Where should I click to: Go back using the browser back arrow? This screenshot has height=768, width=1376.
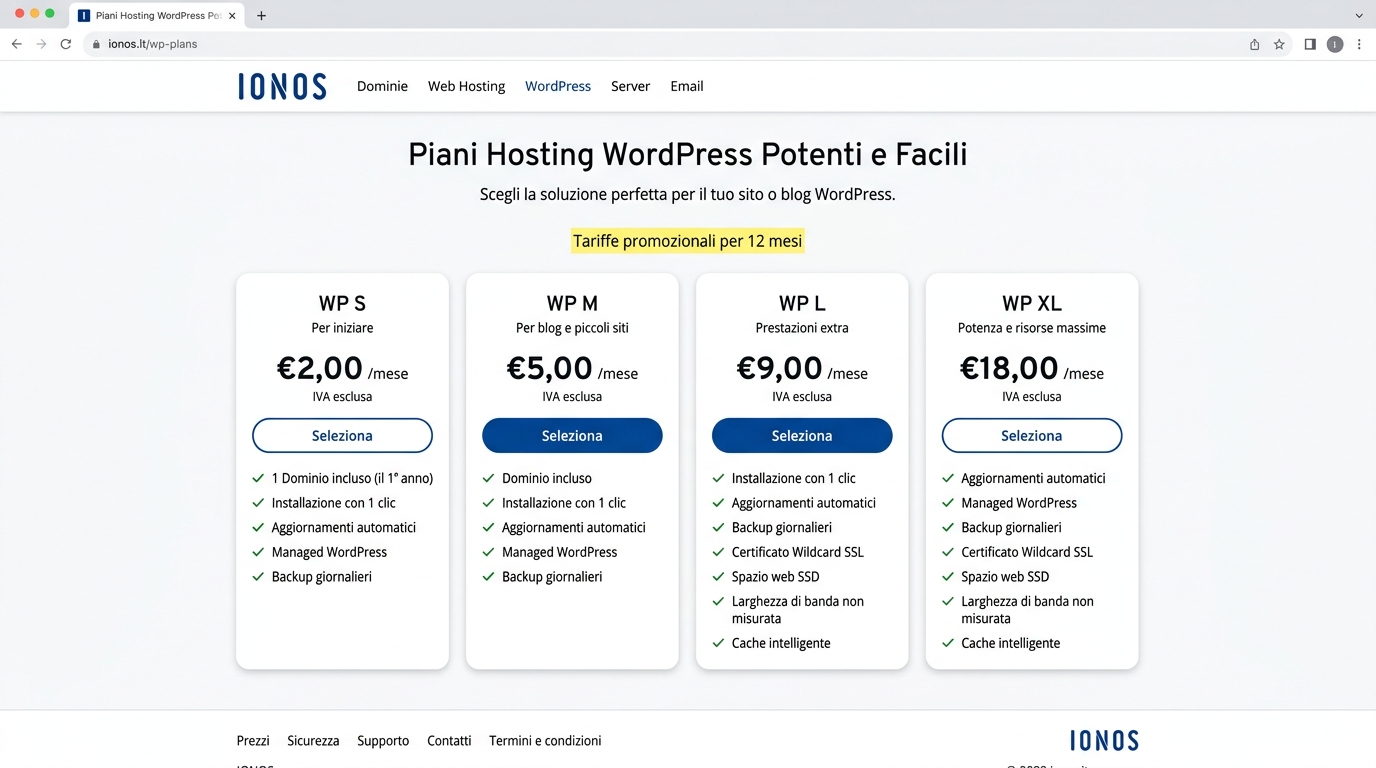16,44
